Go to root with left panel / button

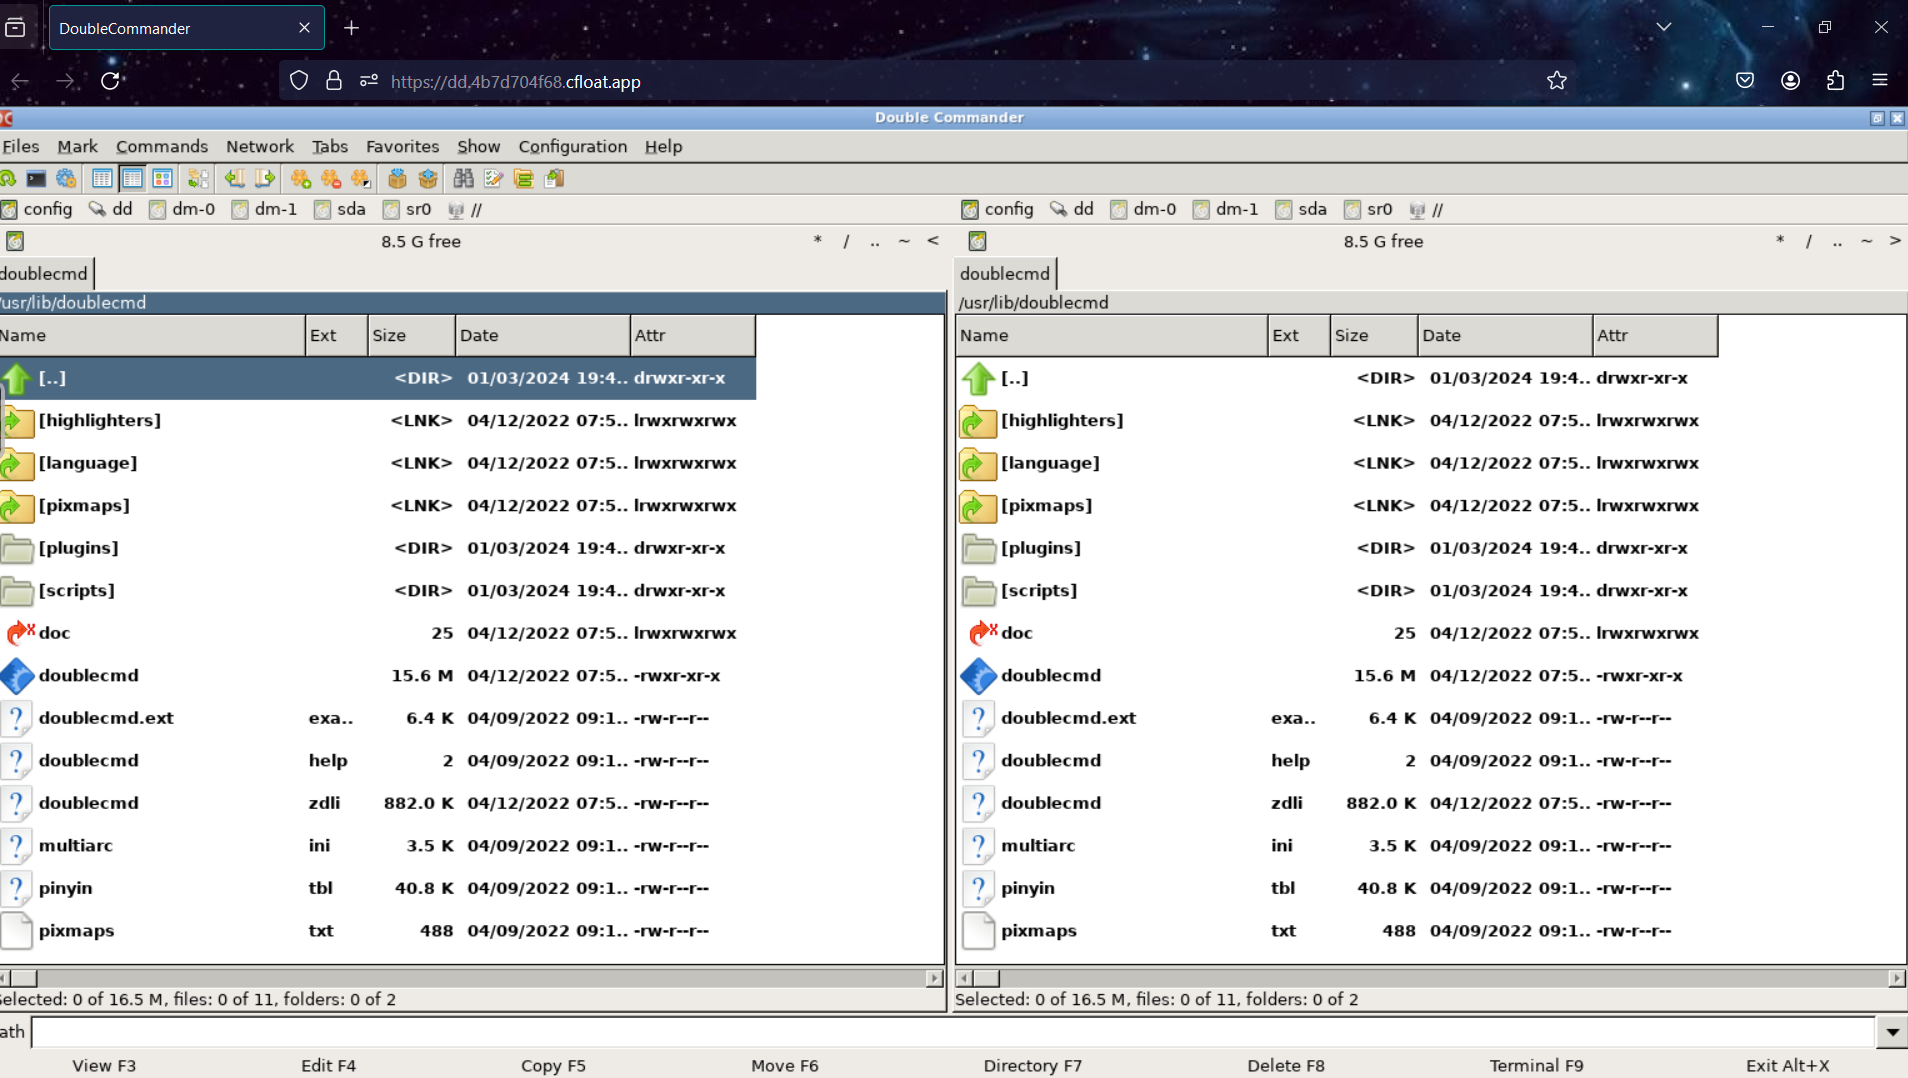[846, 241]
